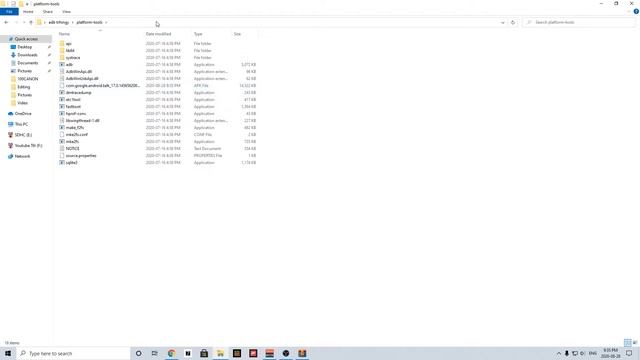Open the Share ribbon tab
640x360 pixels.
48,12
